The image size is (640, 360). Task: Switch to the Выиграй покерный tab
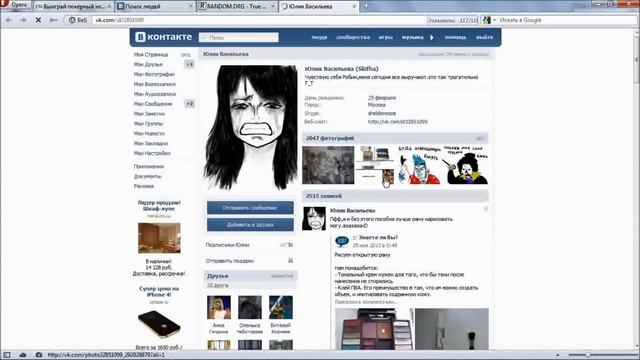click(x=73, y=6)
